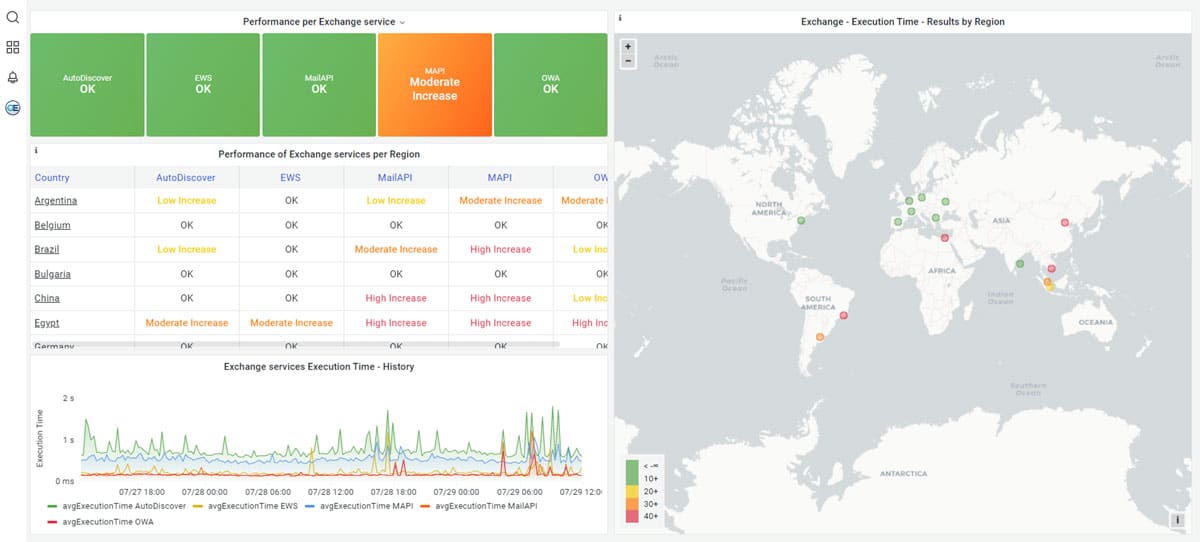This screenshot has height=542, width=1200.
Task: Click the orange map marker in Argentina
Action: click(820, 337)
